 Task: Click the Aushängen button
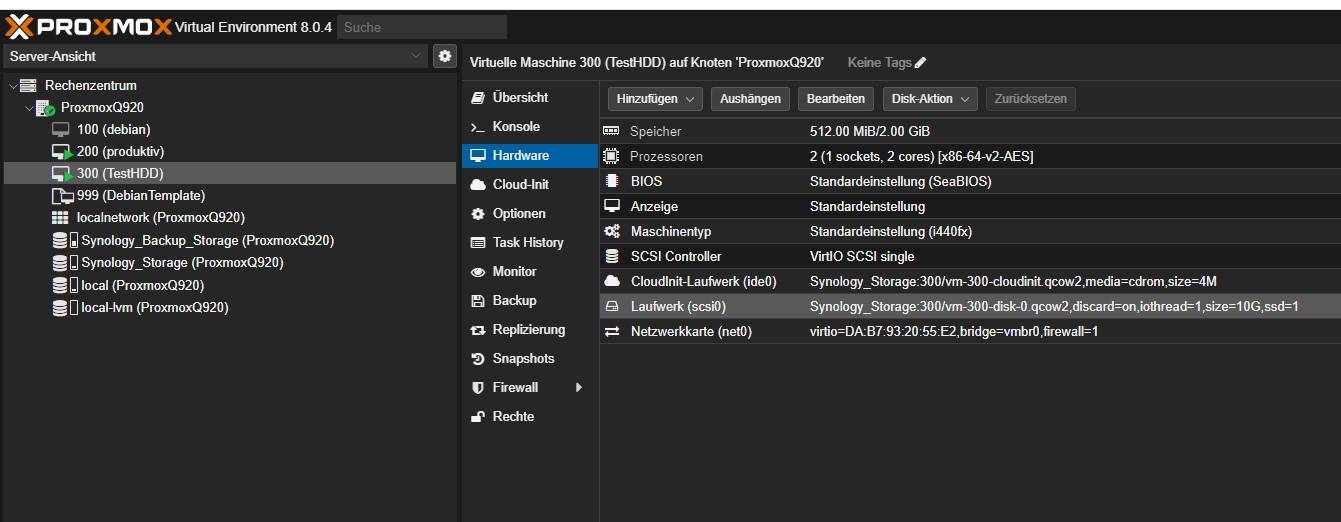(x=750, y=99)
